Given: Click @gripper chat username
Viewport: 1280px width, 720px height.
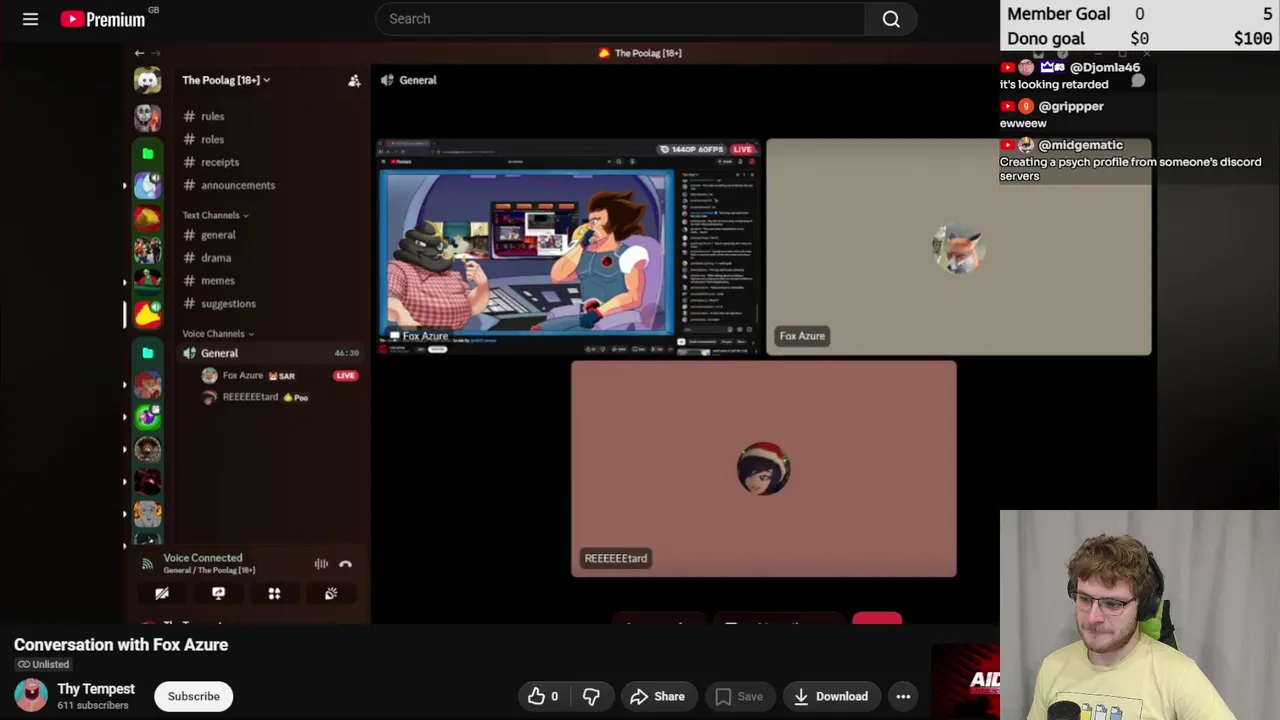Looking at the screenshot, I should [x=1071, y=106].
